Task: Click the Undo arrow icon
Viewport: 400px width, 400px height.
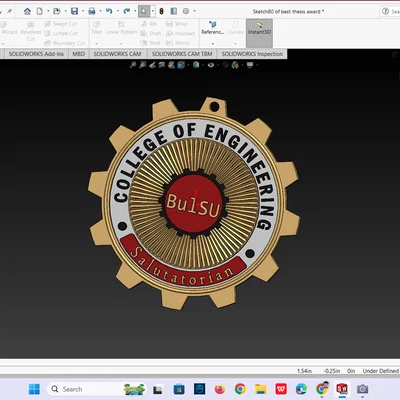Action: tap(109, 11)
